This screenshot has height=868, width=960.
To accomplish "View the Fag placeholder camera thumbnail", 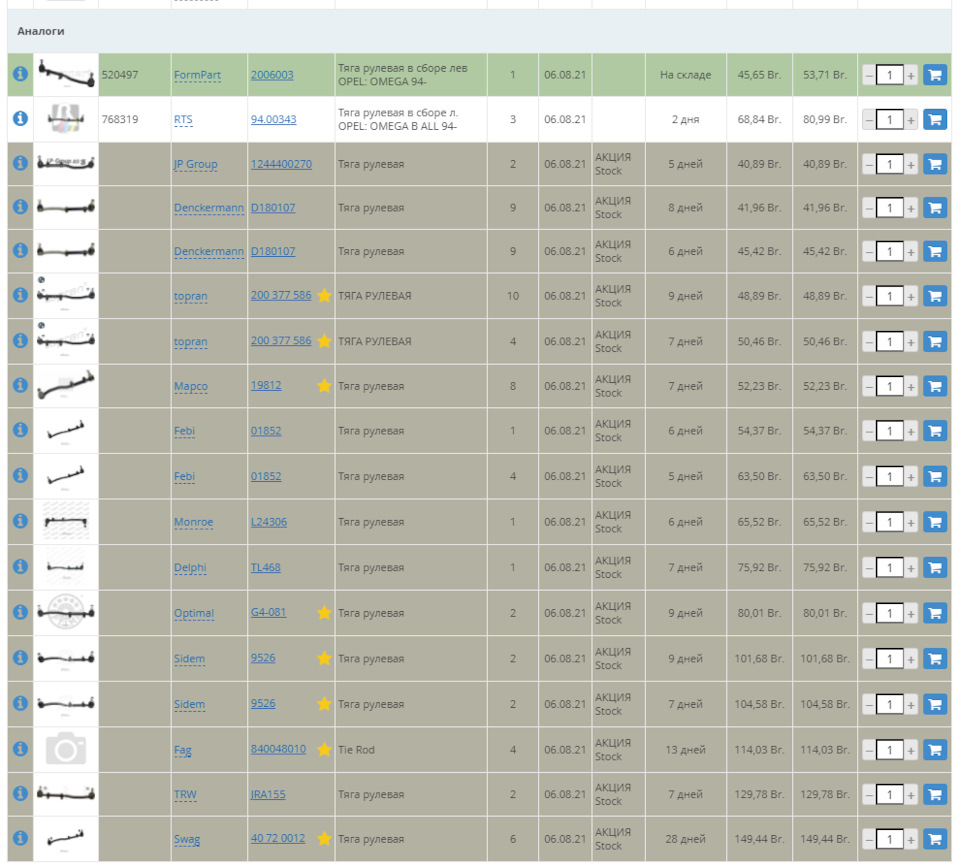I will click(66, 749).
